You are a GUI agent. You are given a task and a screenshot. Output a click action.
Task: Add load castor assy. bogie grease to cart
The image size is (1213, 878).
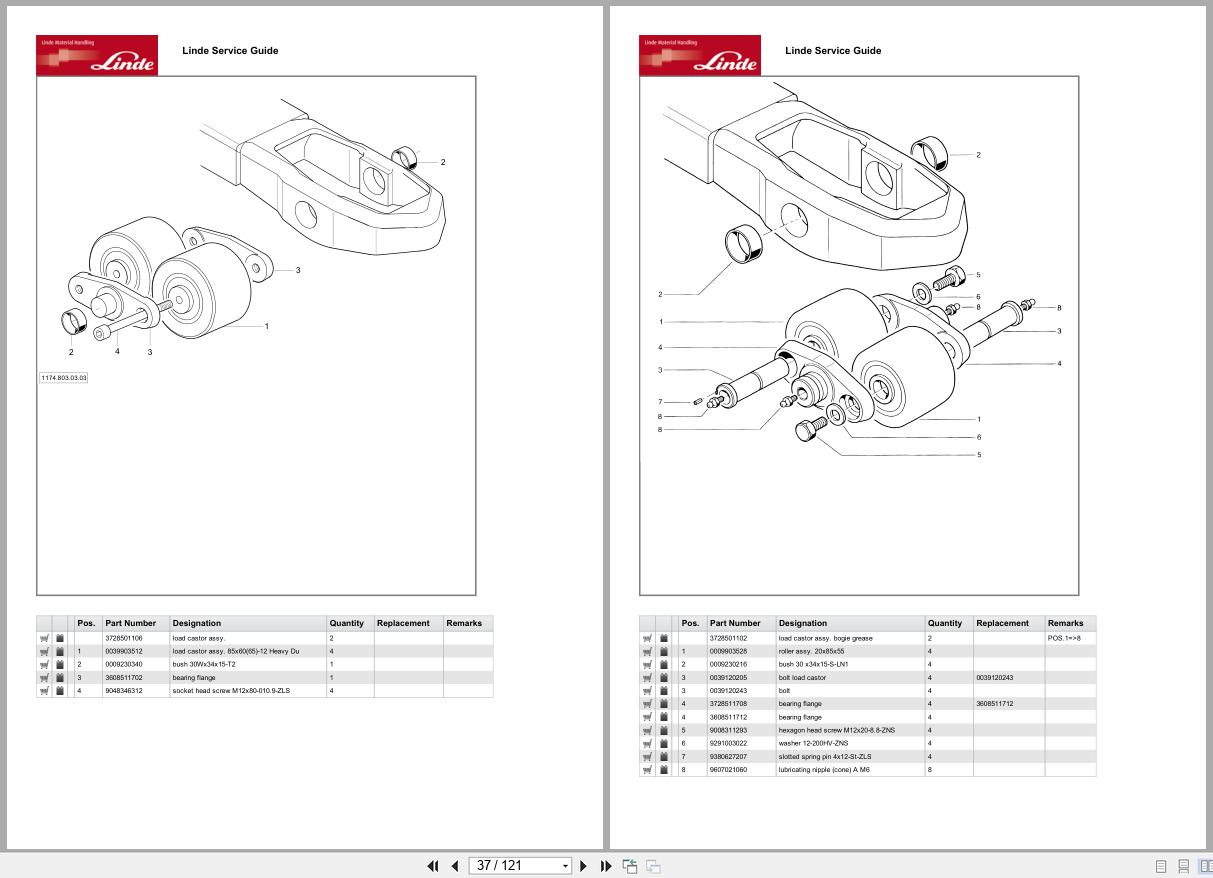[648, 638]
